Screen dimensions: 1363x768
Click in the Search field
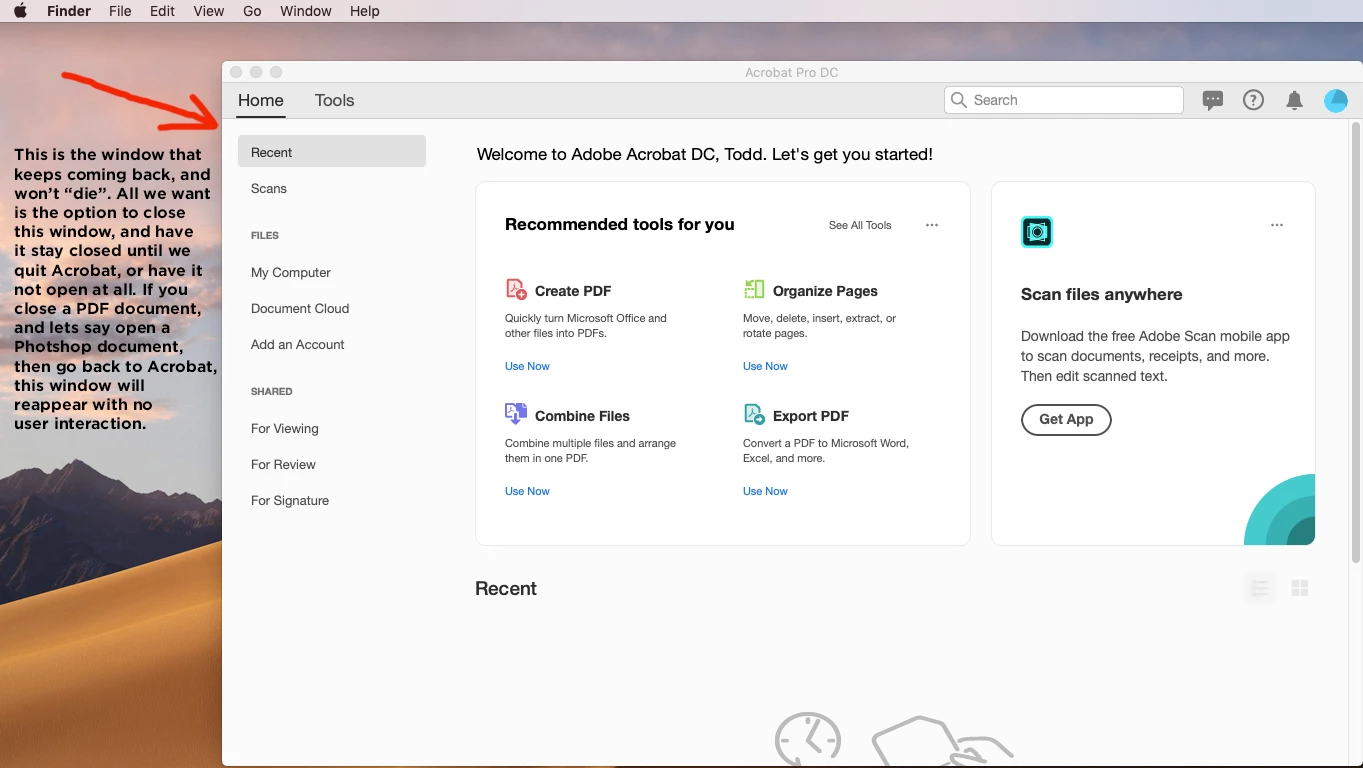(x=1064, y=100)
